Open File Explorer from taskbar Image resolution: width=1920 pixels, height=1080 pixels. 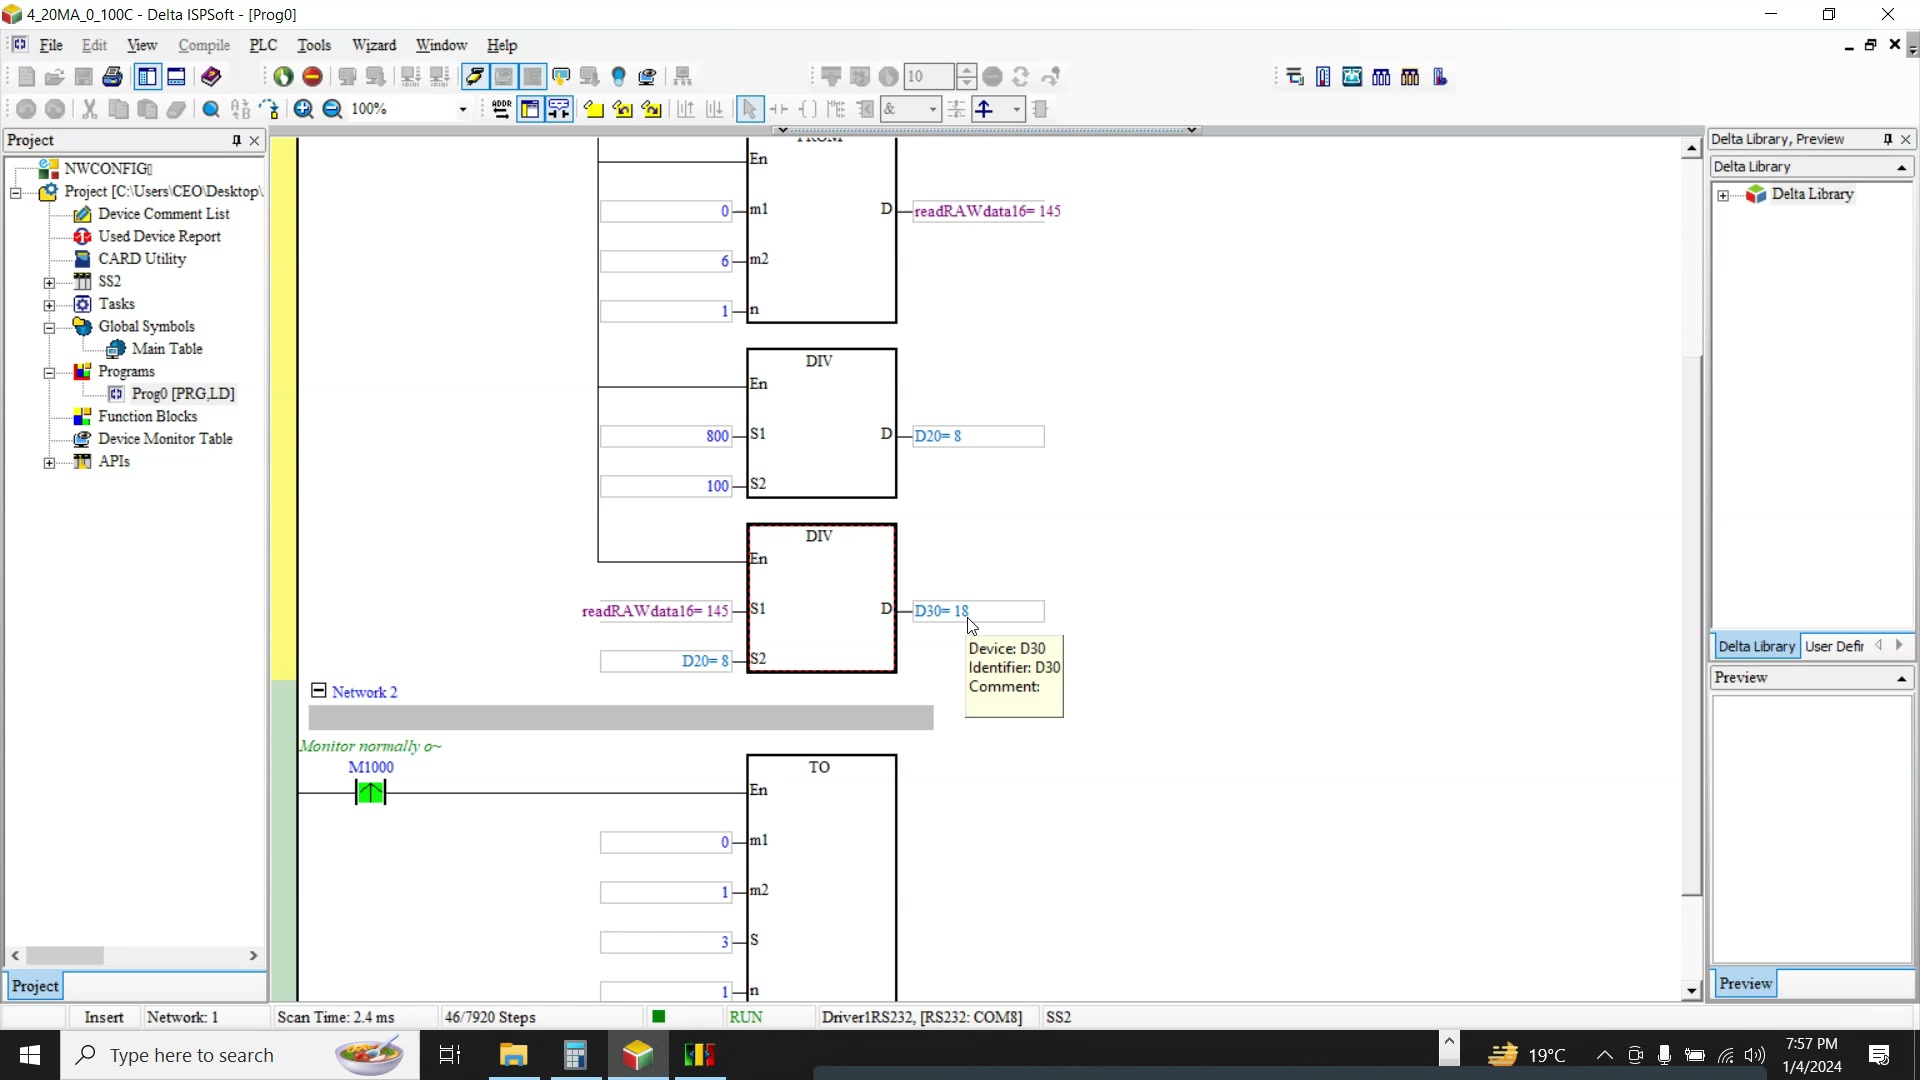click(x=513, y=1055)
